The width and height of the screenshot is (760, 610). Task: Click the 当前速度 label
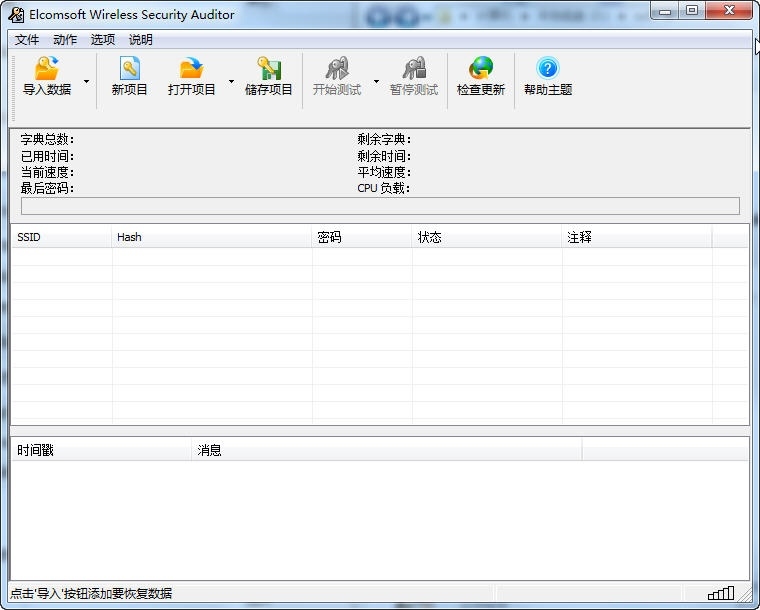pos(47,172)
